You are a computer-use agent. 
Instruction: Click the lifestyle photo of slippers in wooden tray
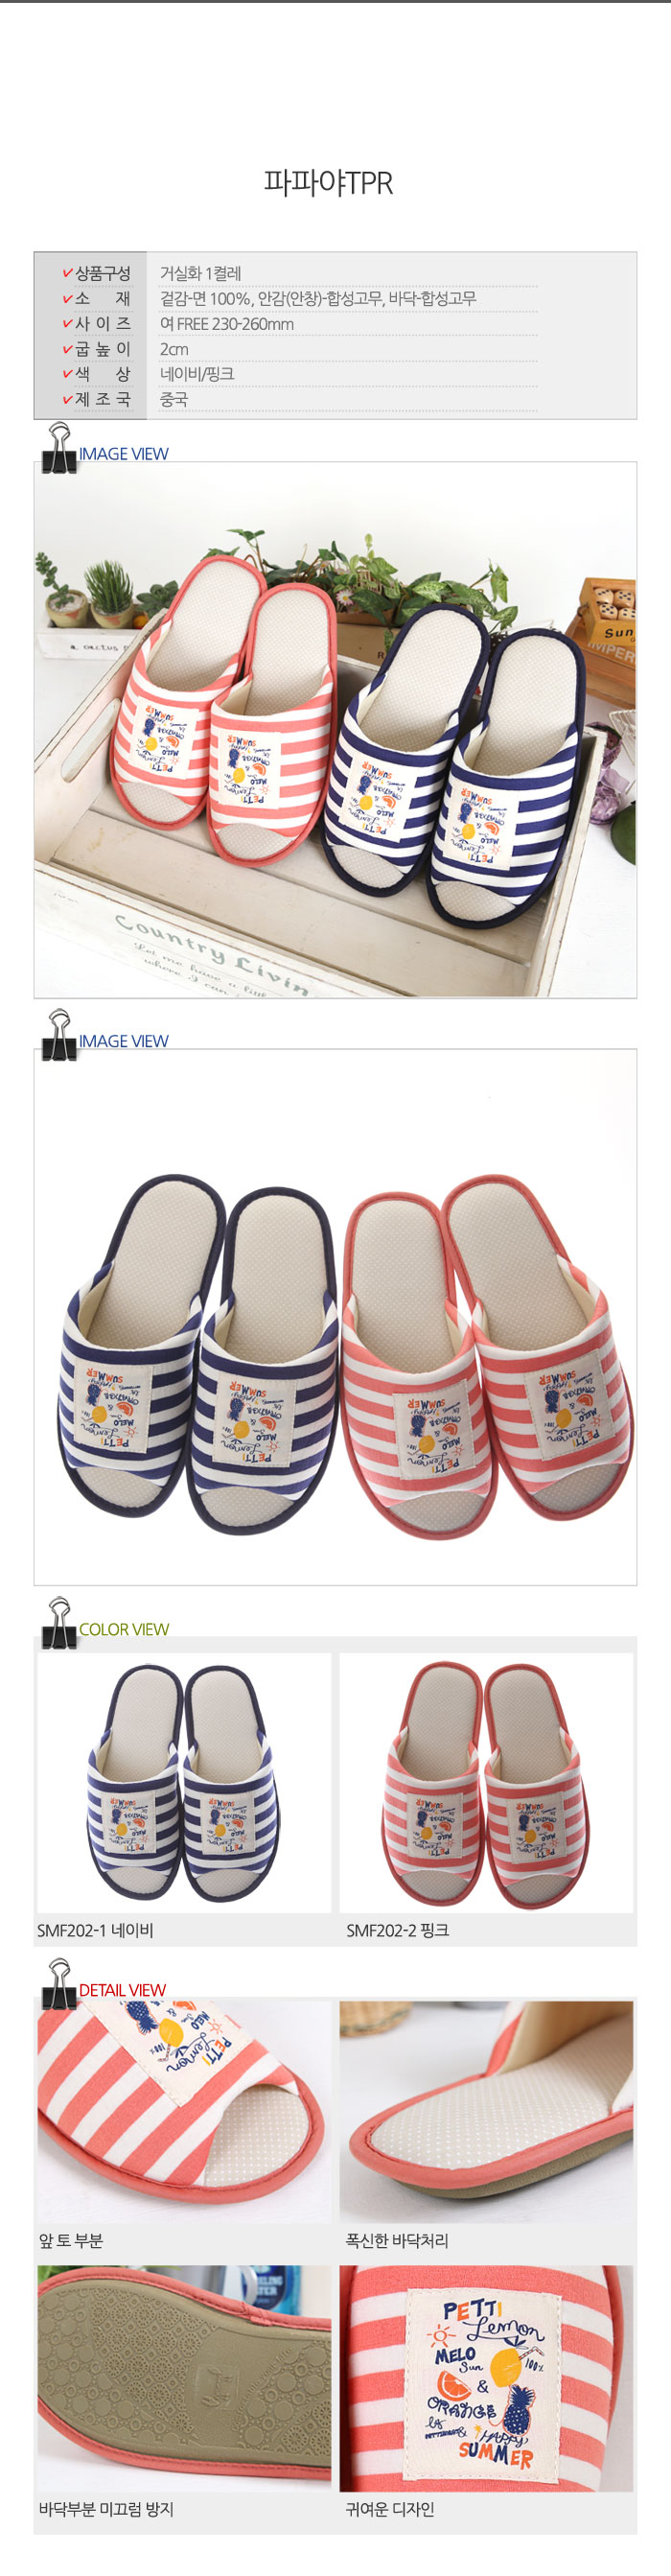click(x=335, y=729)
